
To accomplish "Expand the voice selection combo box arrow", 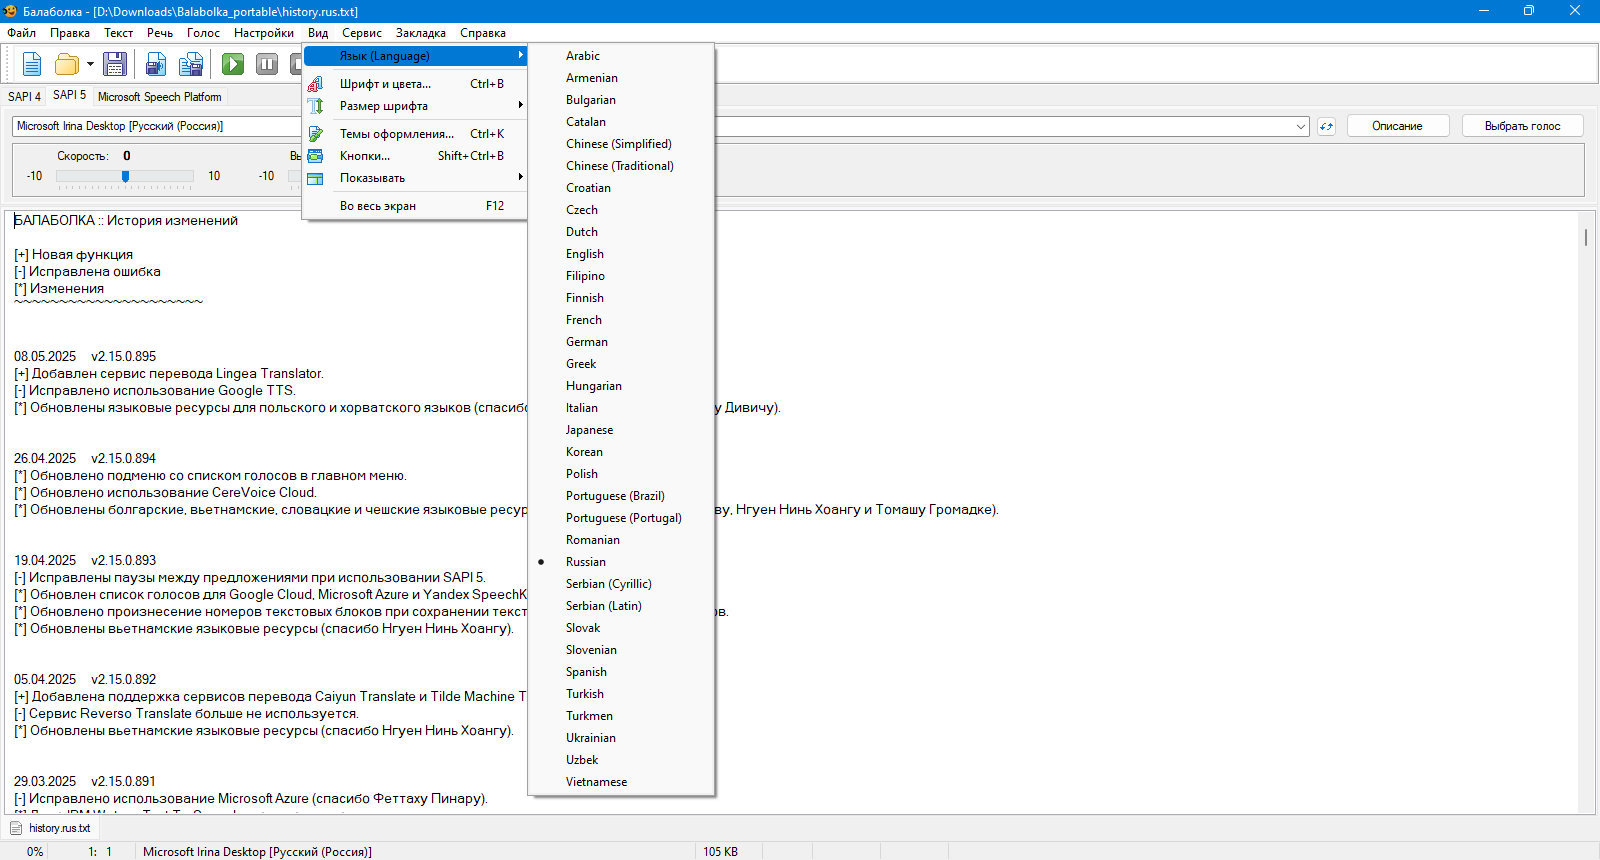I will pyautogui.click(x=1300, y=126).
